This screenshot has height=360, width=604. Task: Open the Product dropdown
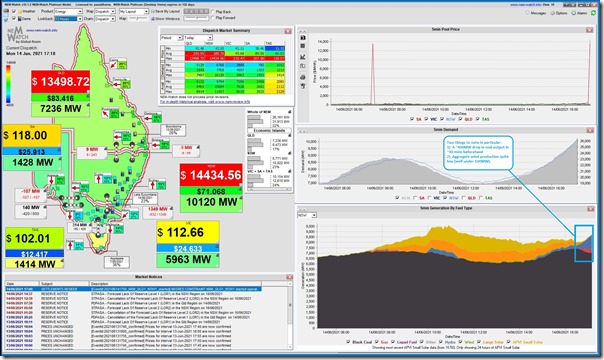[69, 12]
